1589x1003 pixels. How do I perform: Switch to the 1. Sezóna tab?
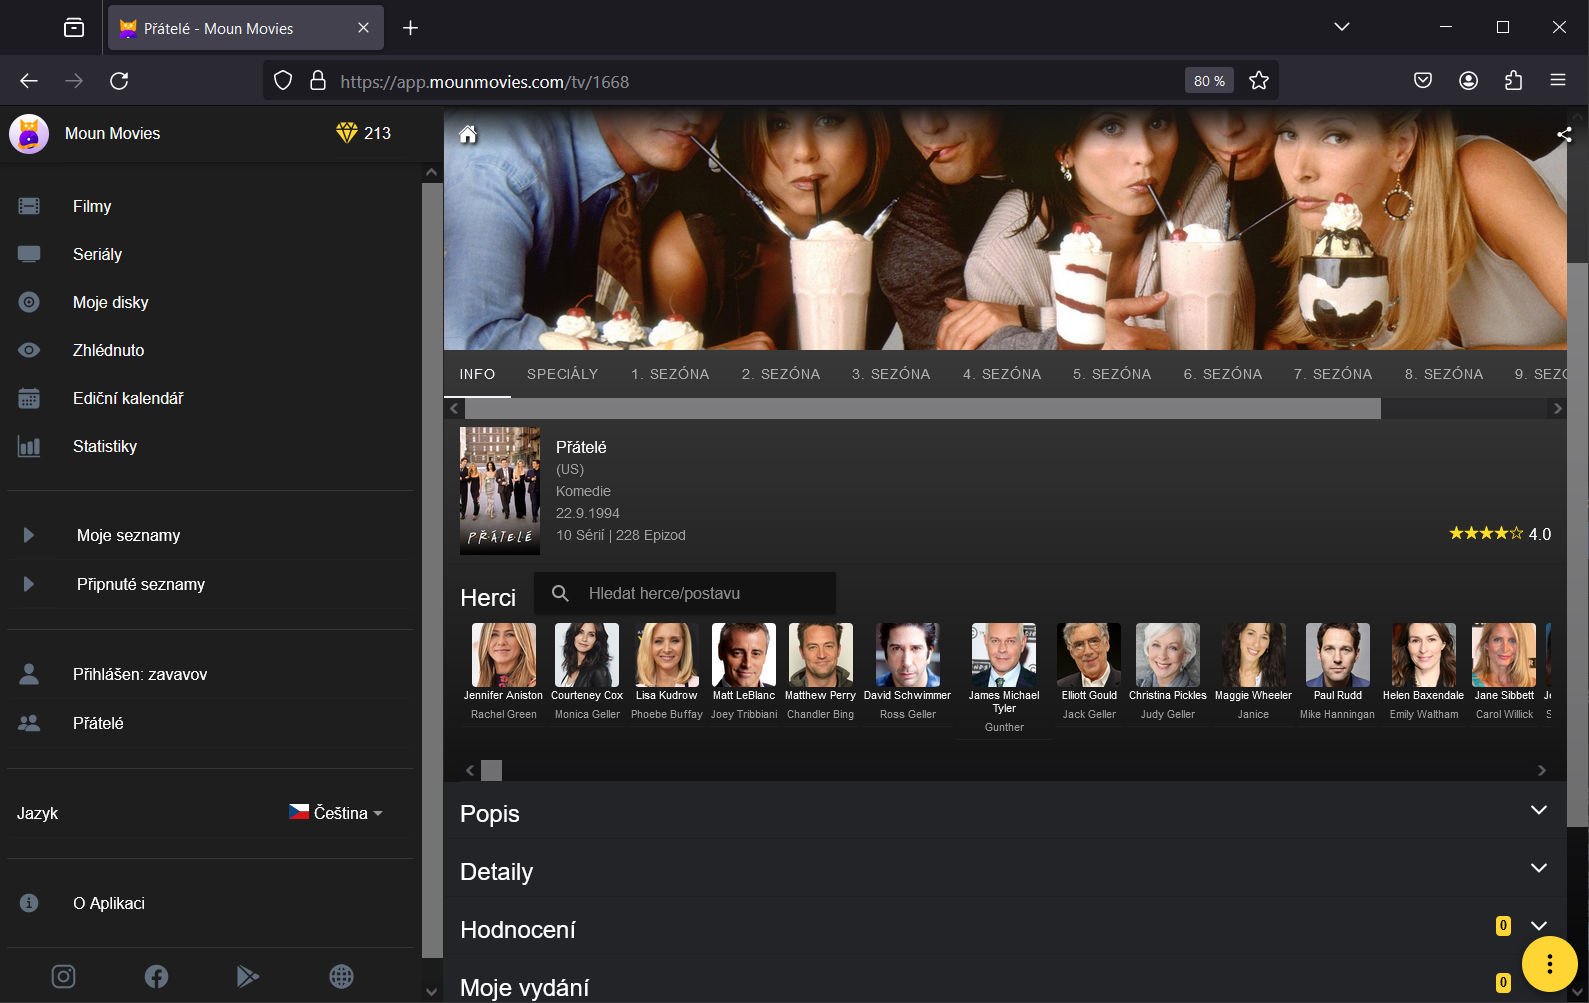pyautogui.click(x=670, y=374)
